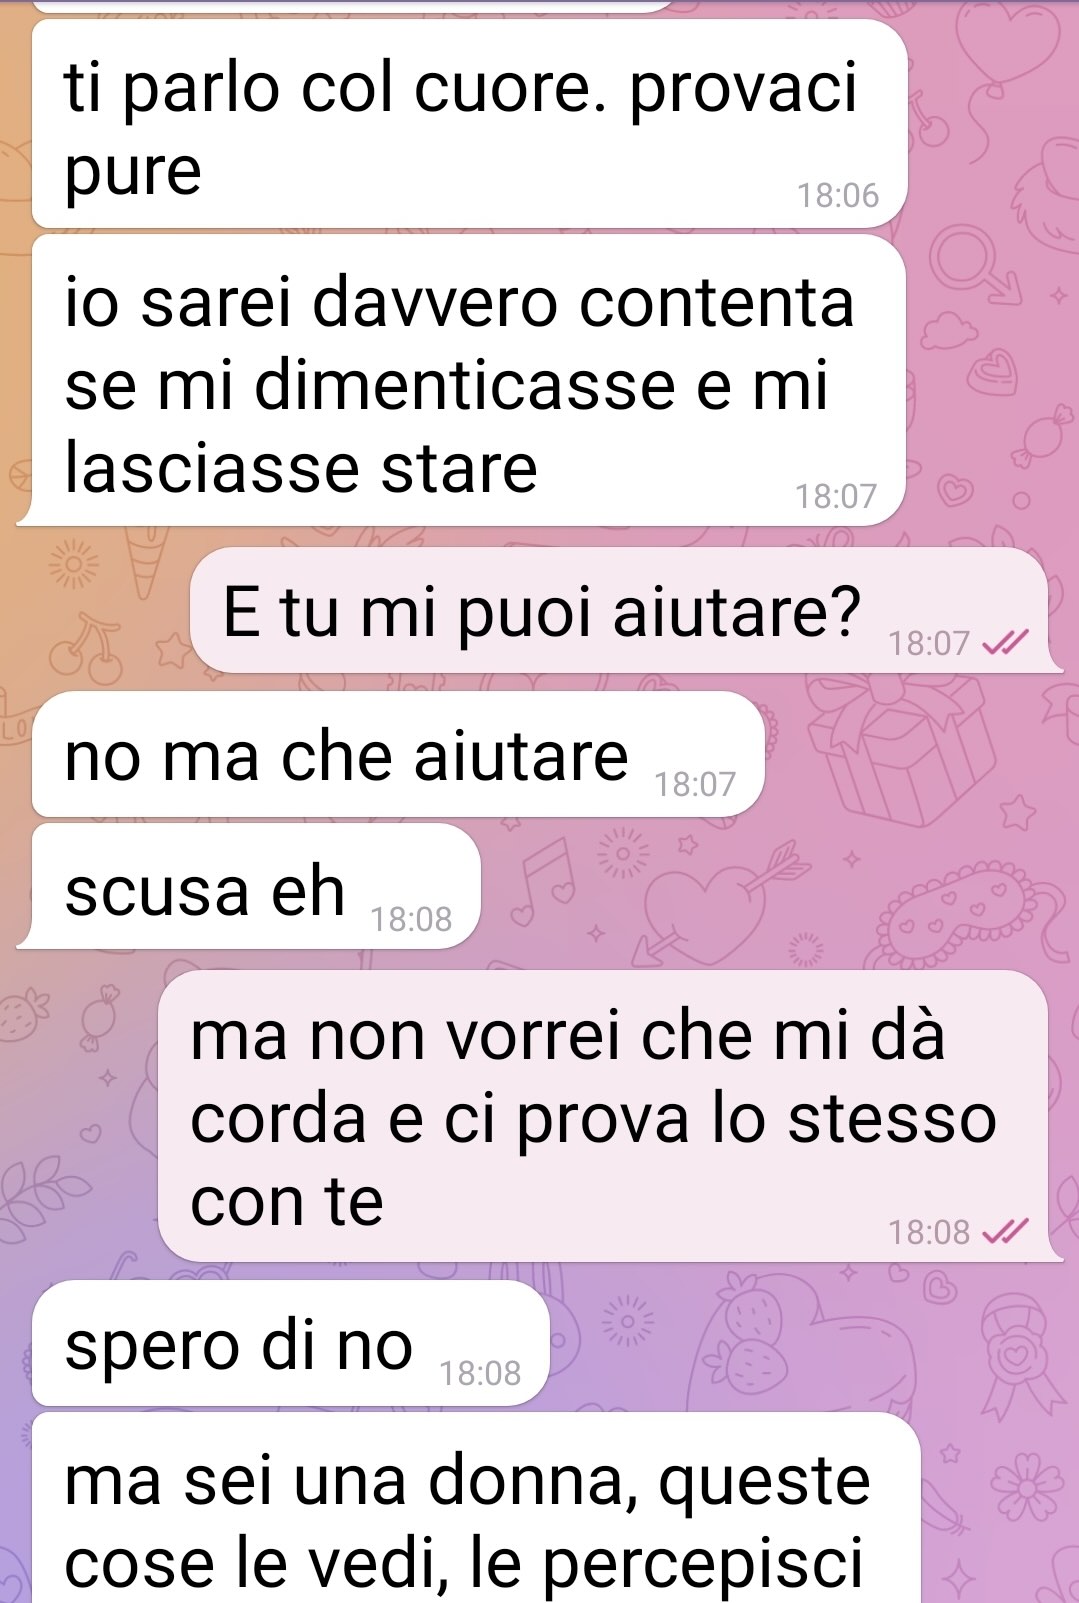Tap the message "ma sei una donna, queste cose"

476,1508
